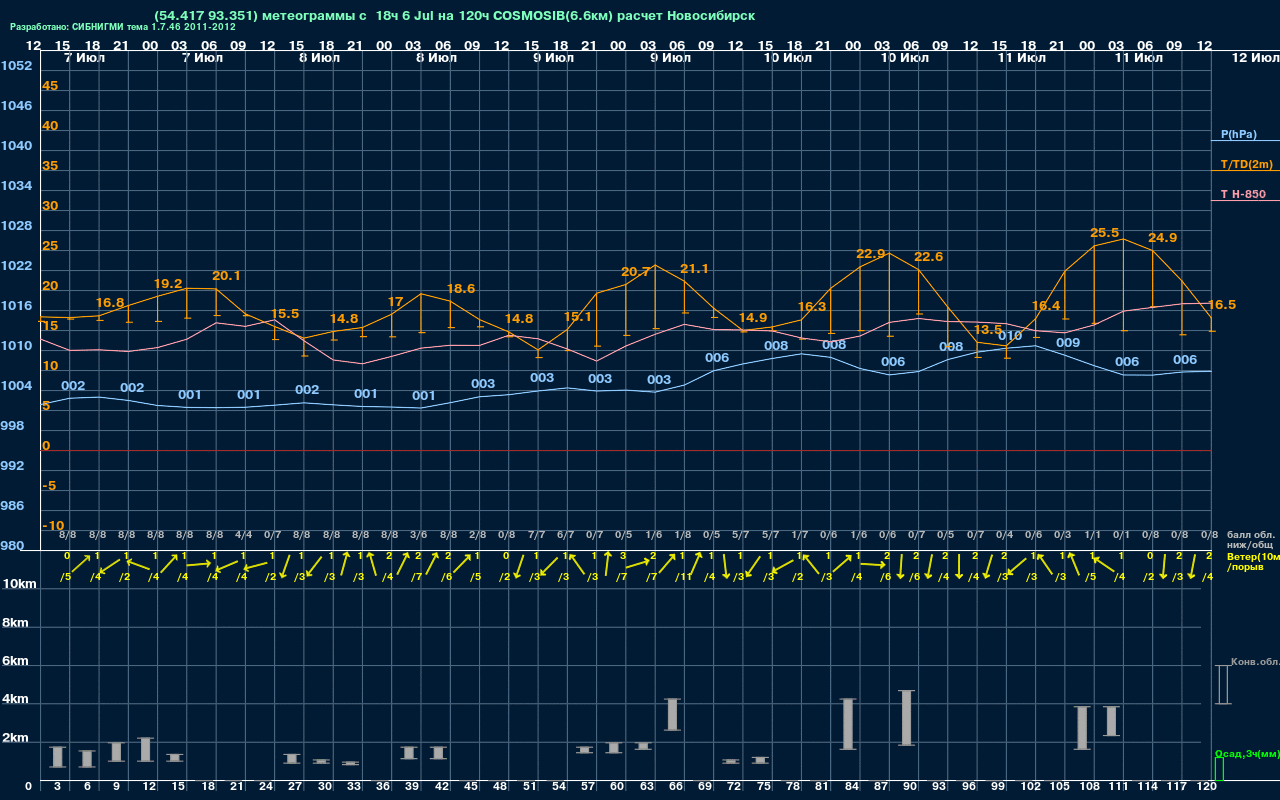Click the cloud layer bar above hour 84

848,724
